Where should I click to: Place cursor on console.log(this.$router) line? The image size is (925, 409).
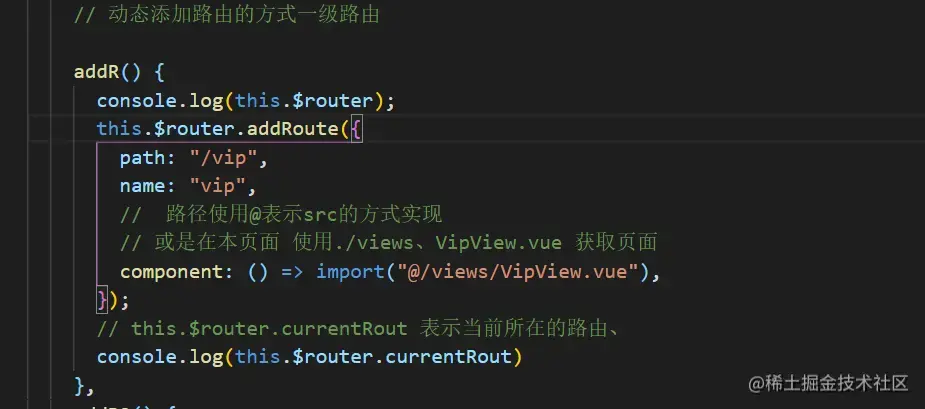click(245, 101)
